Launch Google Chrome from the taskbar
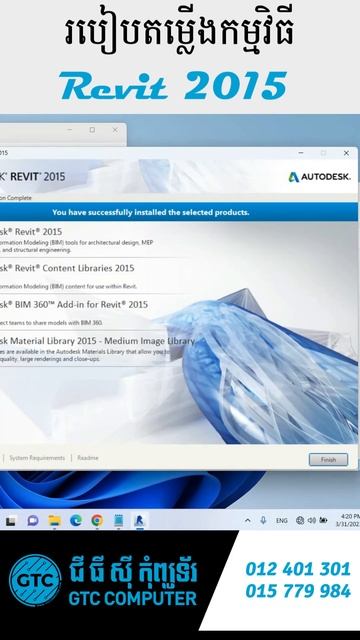Screen dimensions: 360x640 pyautogui.click(x=97, y=520)
